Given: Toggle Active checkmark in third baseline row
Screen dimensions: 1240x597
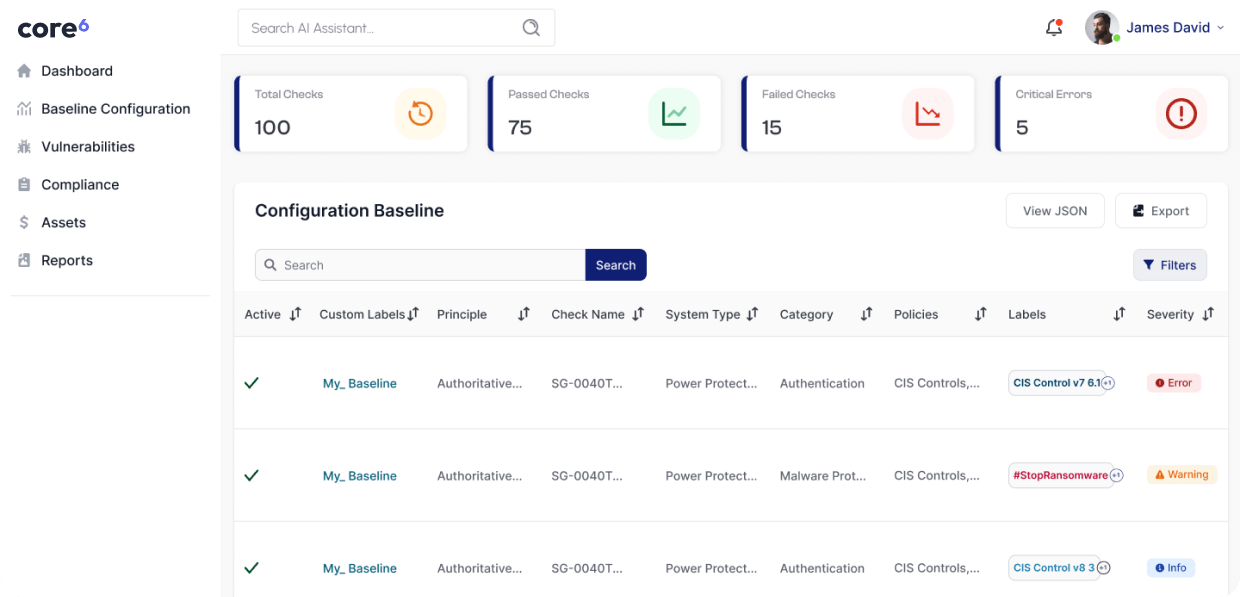Looking at the screenshot, I should 252,568.
